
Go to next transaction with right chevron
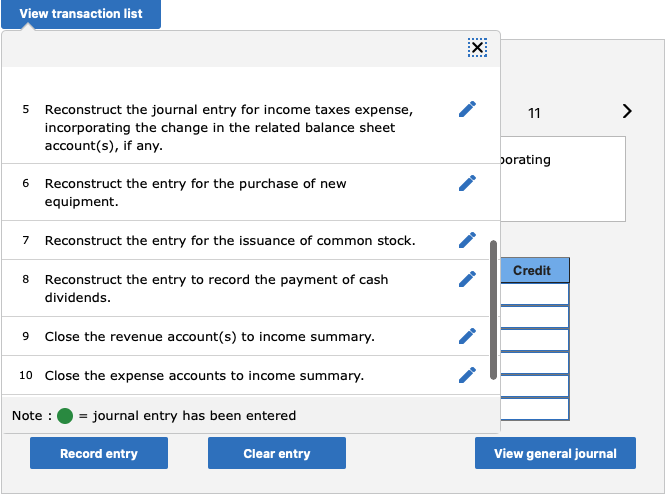[x=627, y=111]
